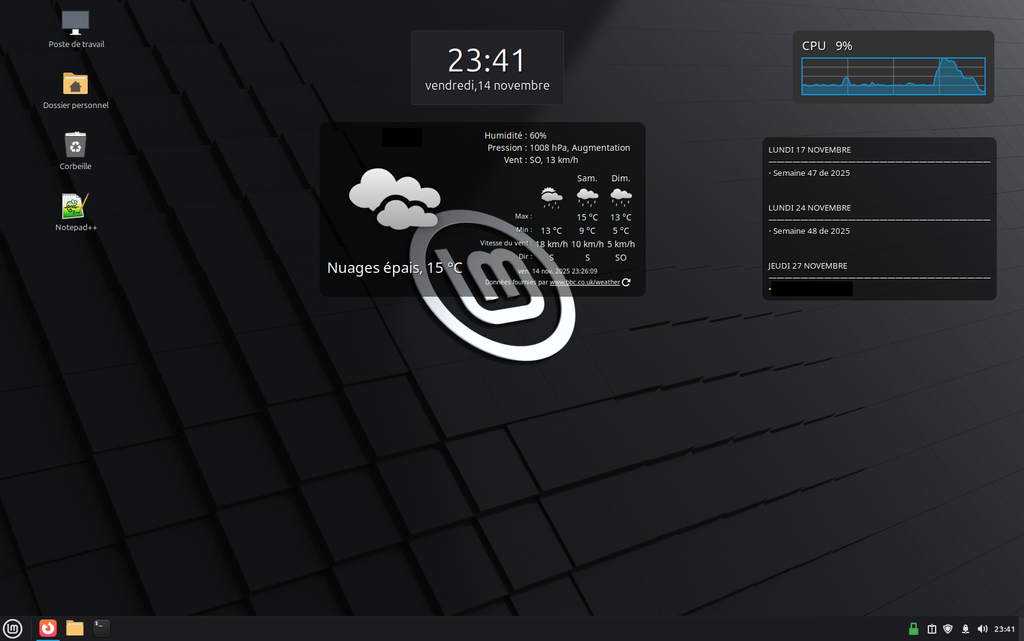Click the green padlock tray icon
This screenshot has width=1024, height=641.
(x=913, y=629)
